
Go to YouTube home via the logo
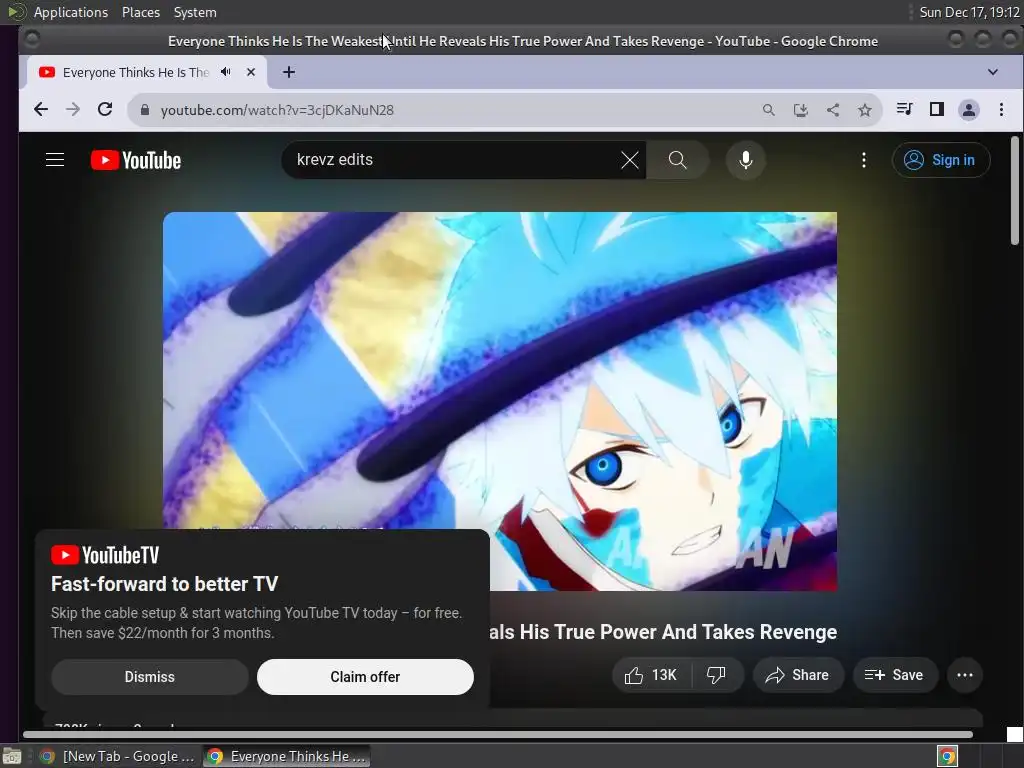(136, 160)
